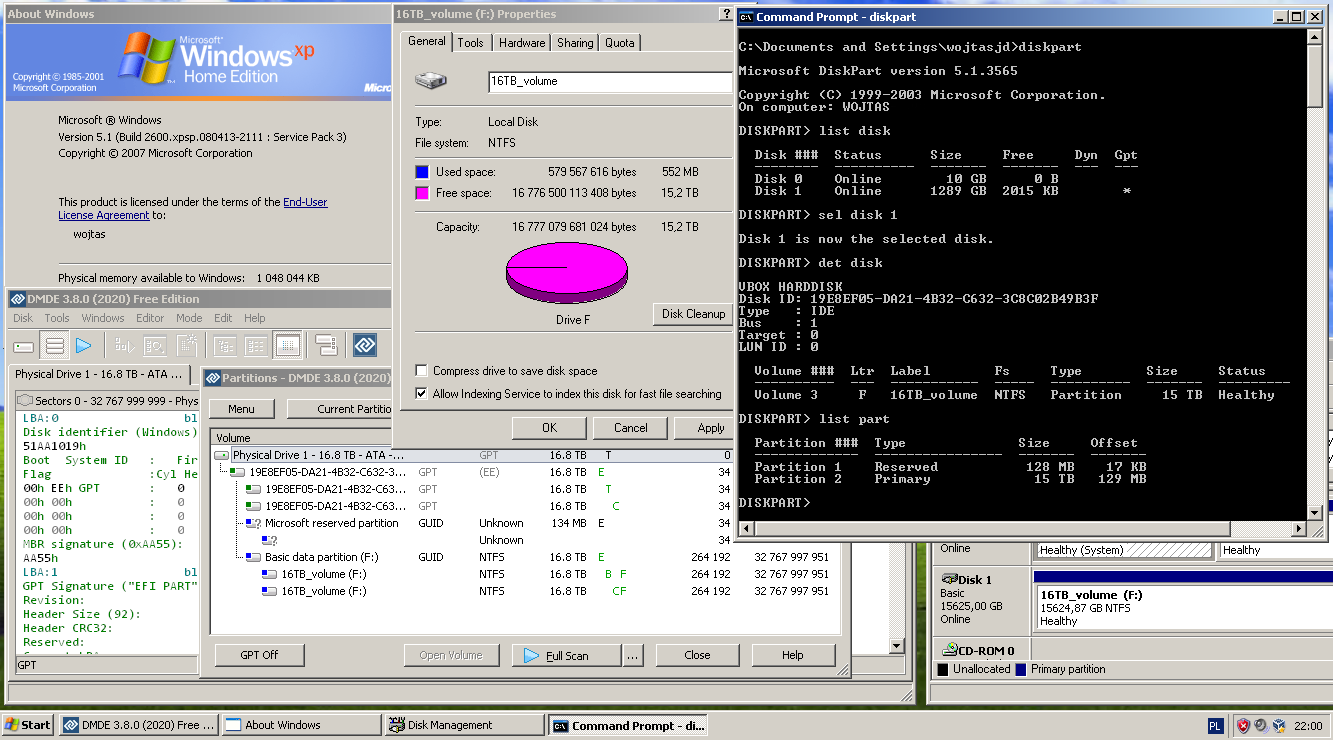Click the CD-ROM 0 icon in Disk Management
This screenshot has height=740, width=1333.
click(x=949, y=650)
